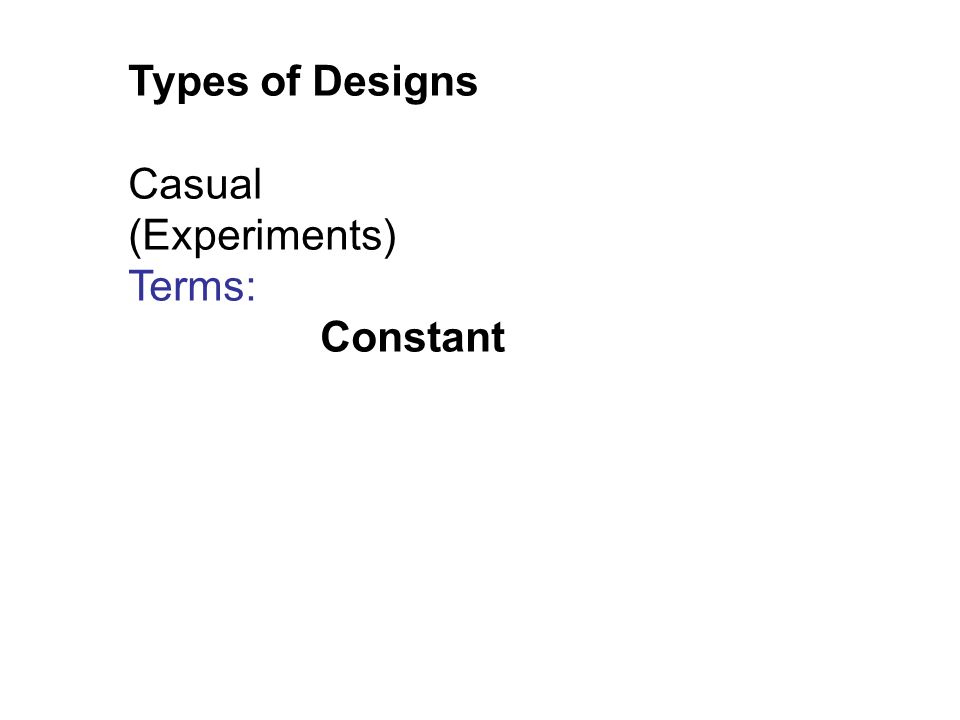
Task: Click closing parenthesis after Experiments
Action: (x=390, y=237)
